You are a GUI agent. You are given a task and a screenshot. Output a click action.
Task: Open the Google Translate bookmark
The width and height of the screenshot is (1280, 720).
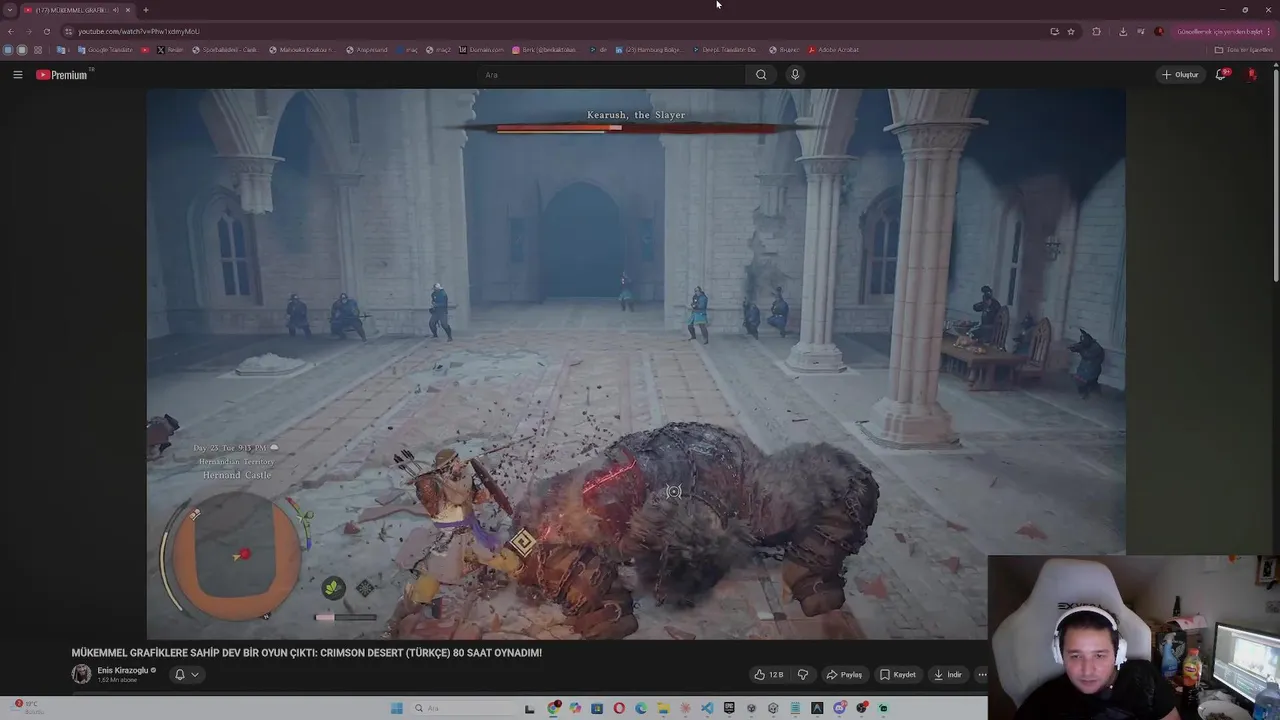tap(105, 50)
